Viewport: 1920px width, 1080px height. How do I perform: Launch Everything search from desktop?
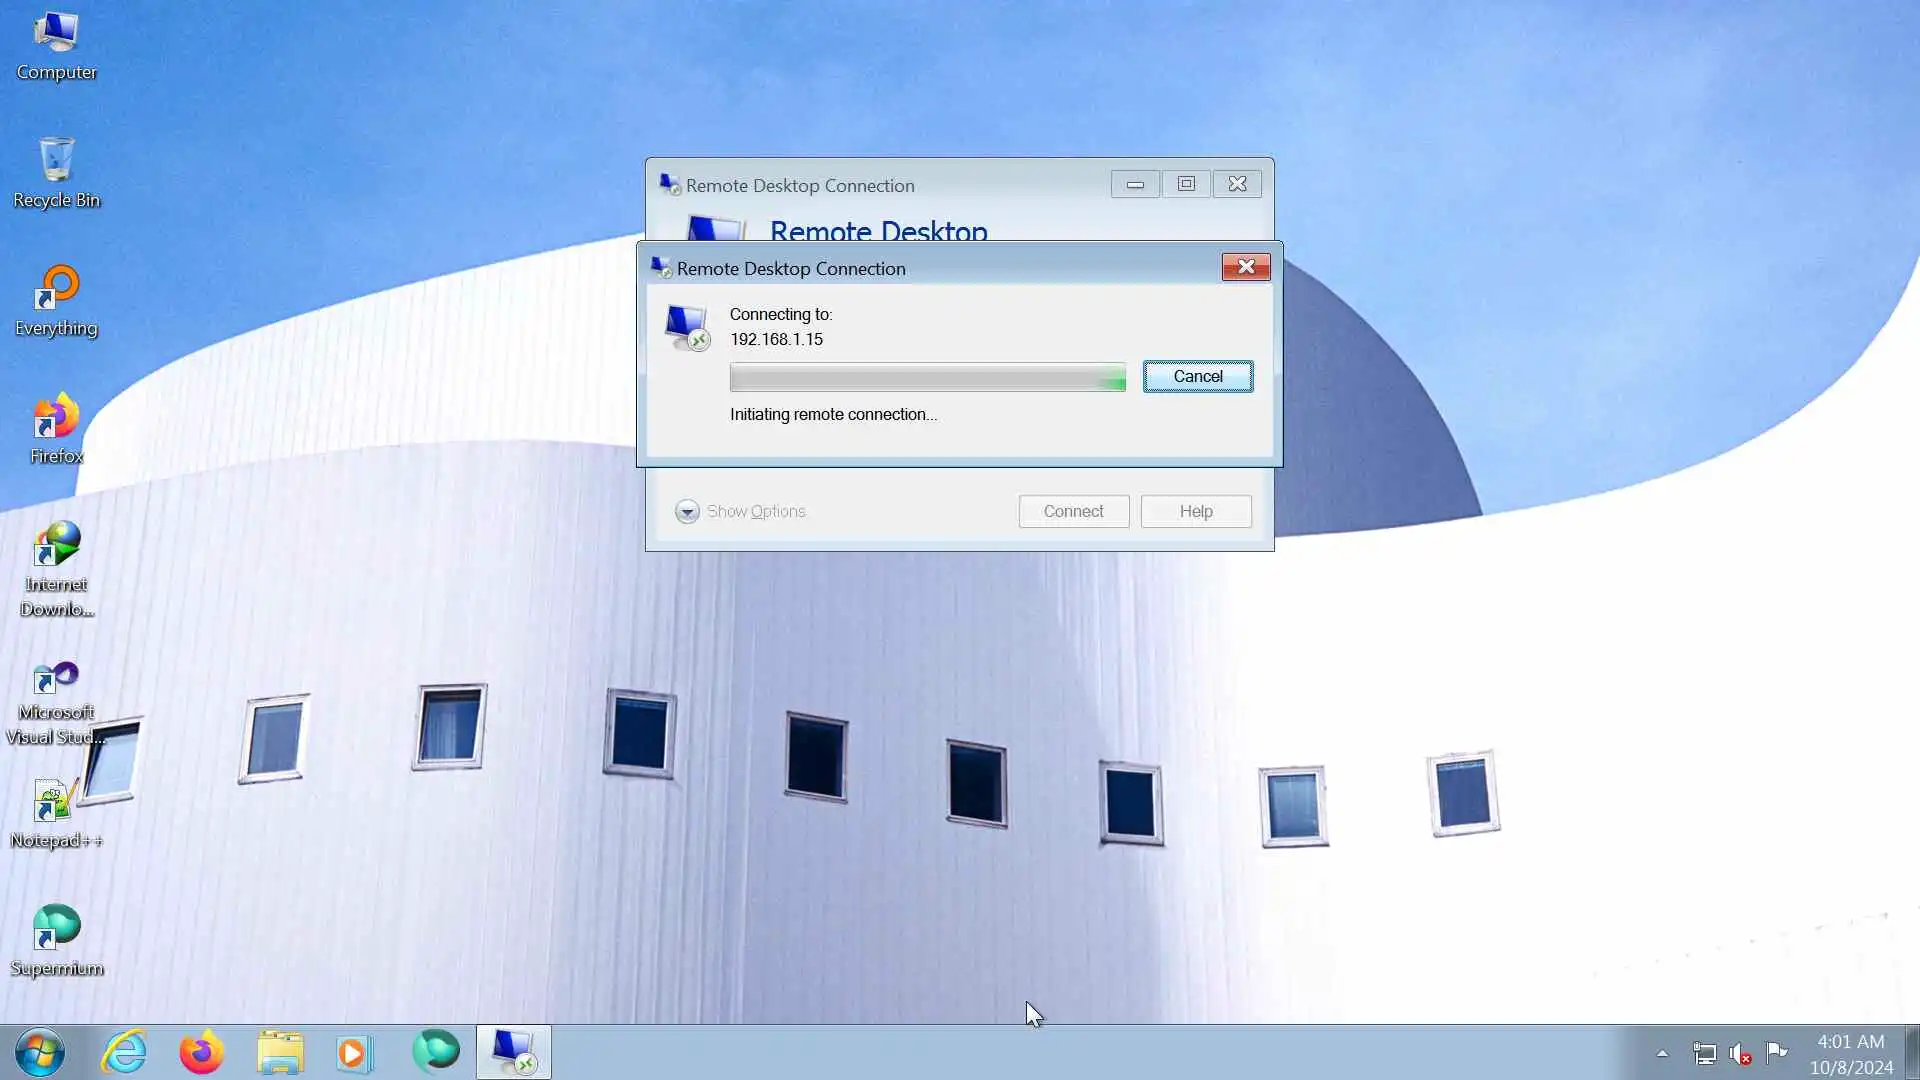click(x=56, y=300)
